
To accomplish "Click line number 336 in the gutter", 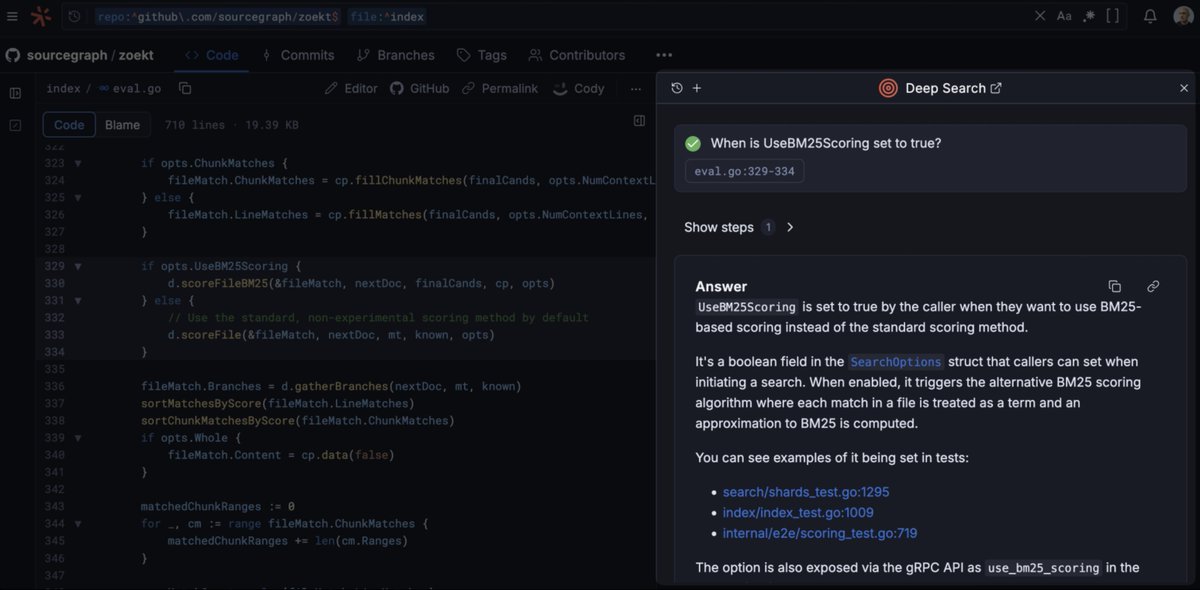I will tap(54, 386).
